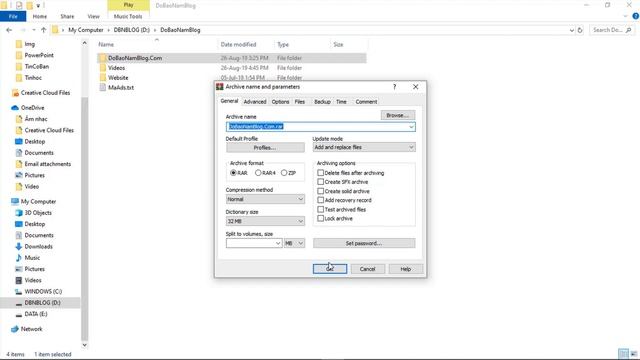Enable Lock archive option
640x360 pixels.
point(320,218)
